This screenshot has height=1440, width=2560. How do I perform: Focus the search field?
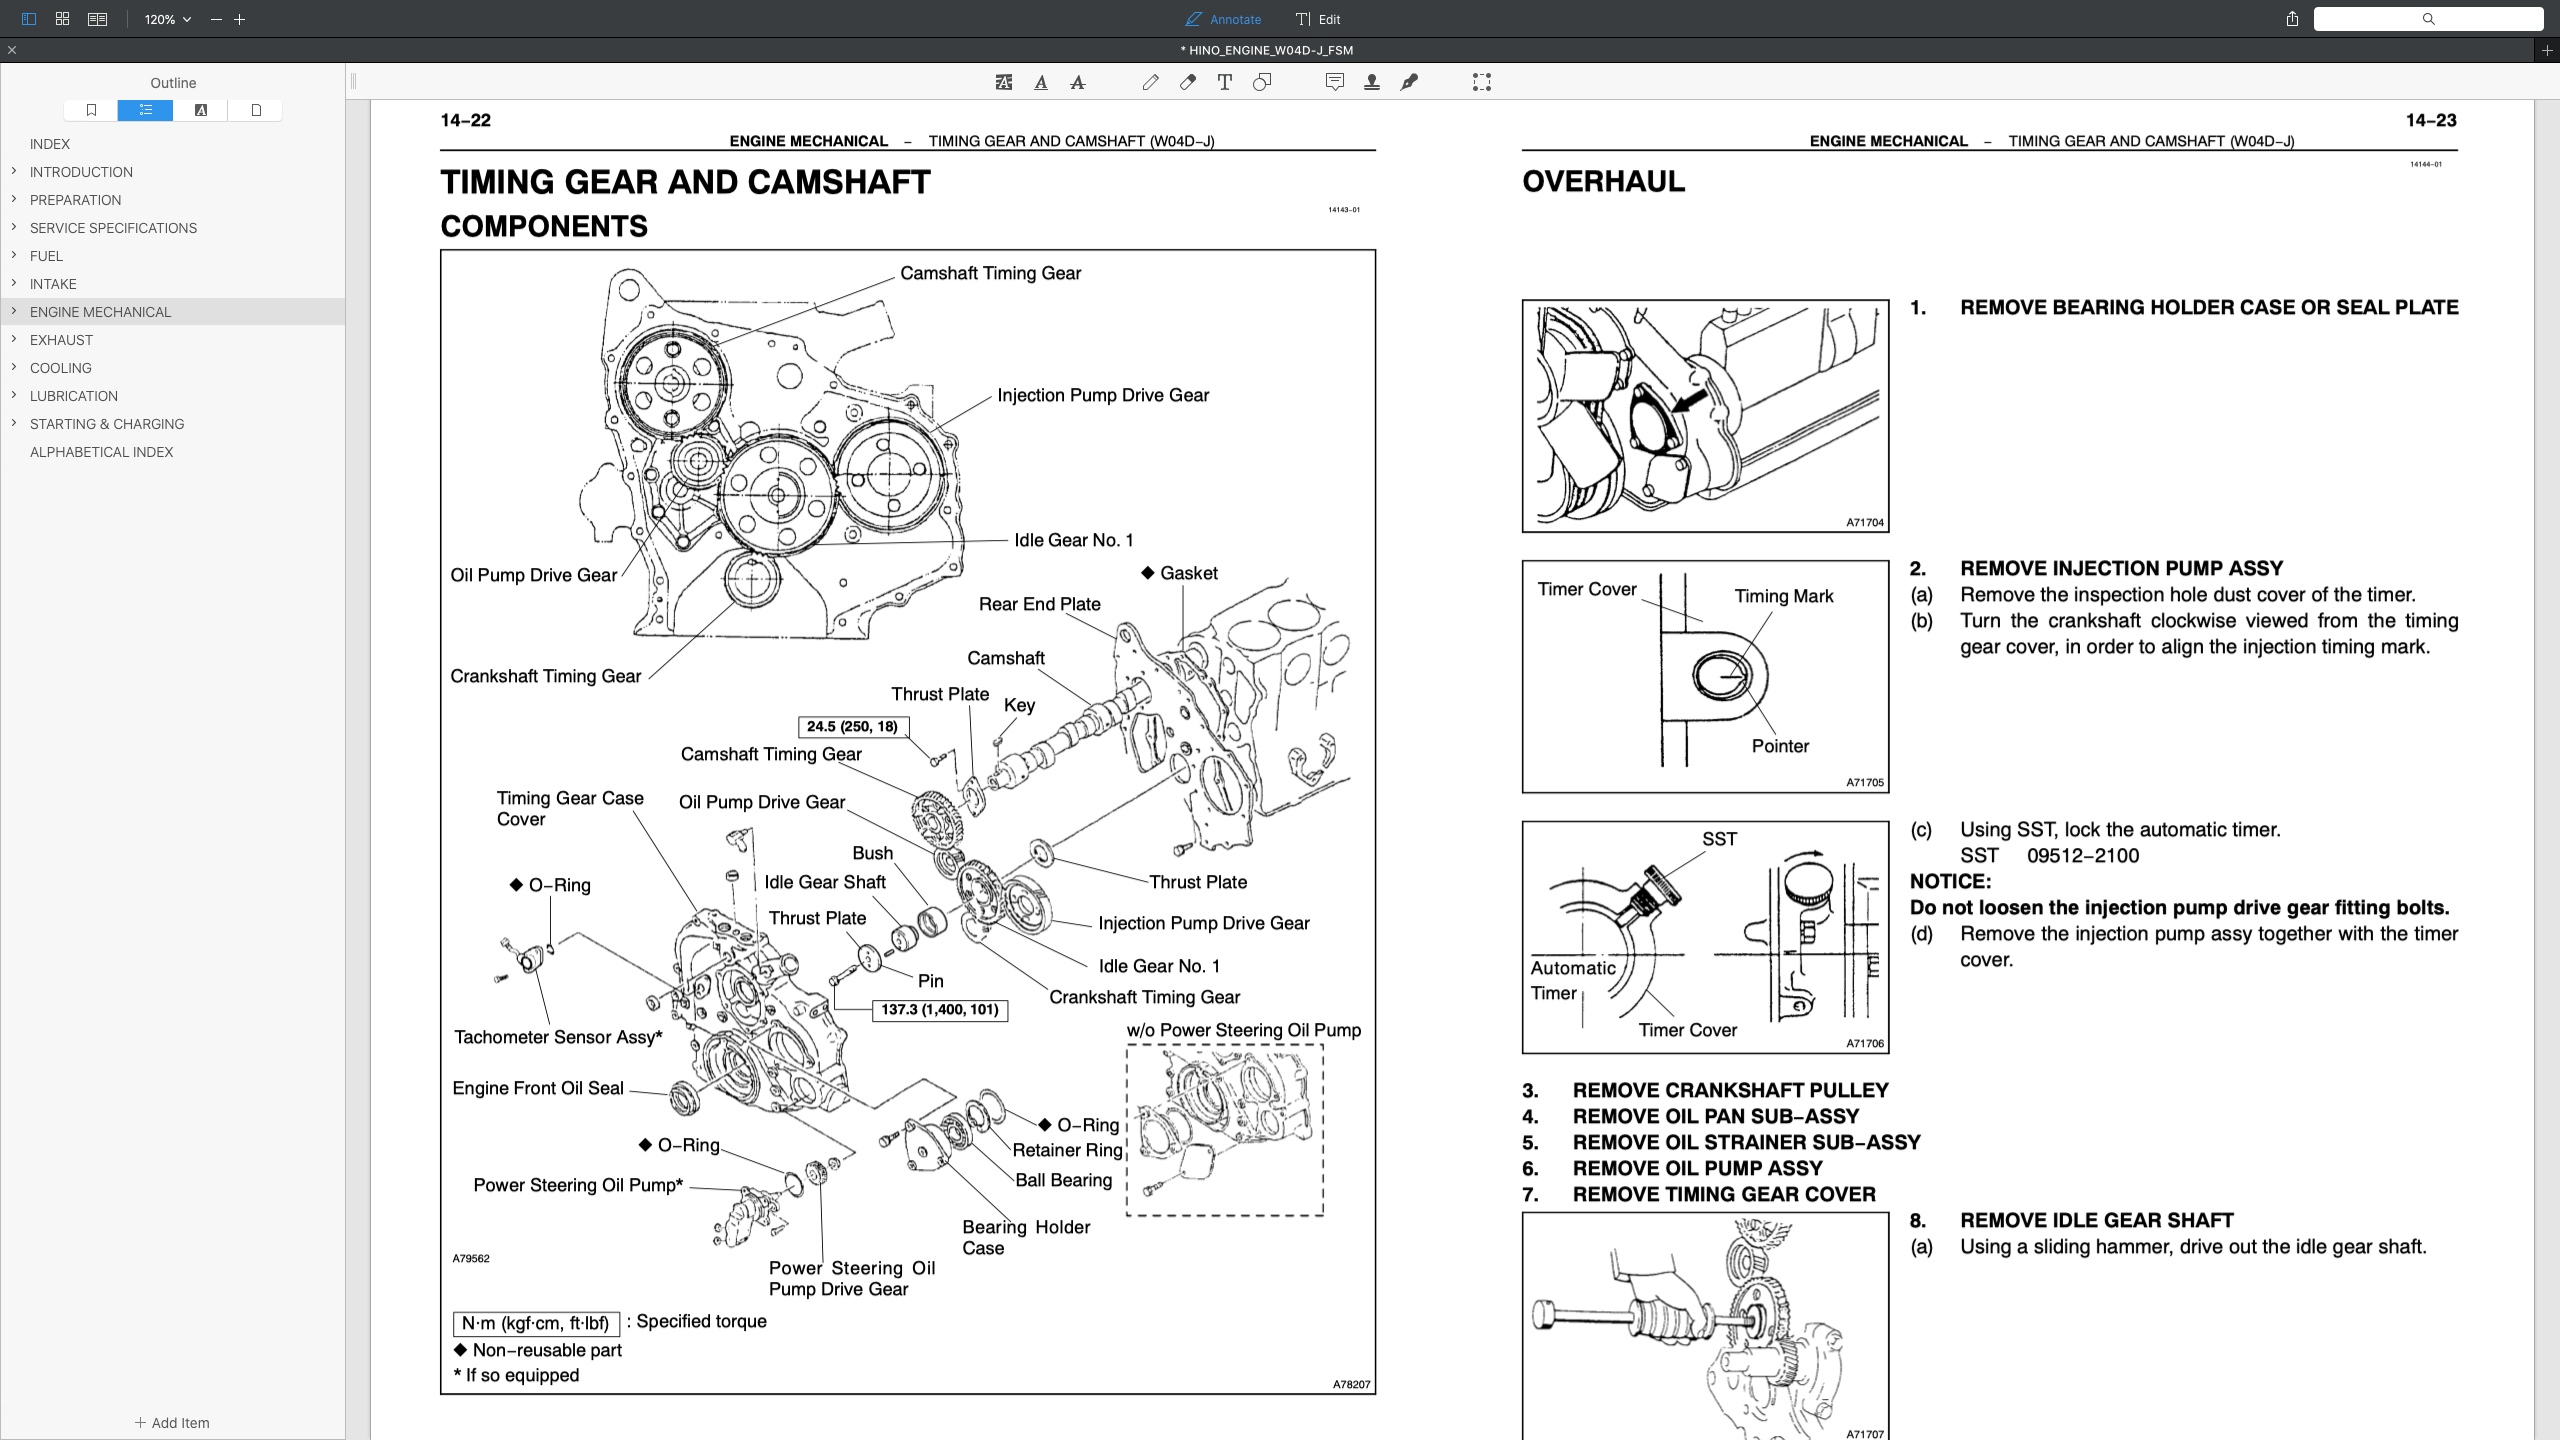click(x=2428, y=19)
